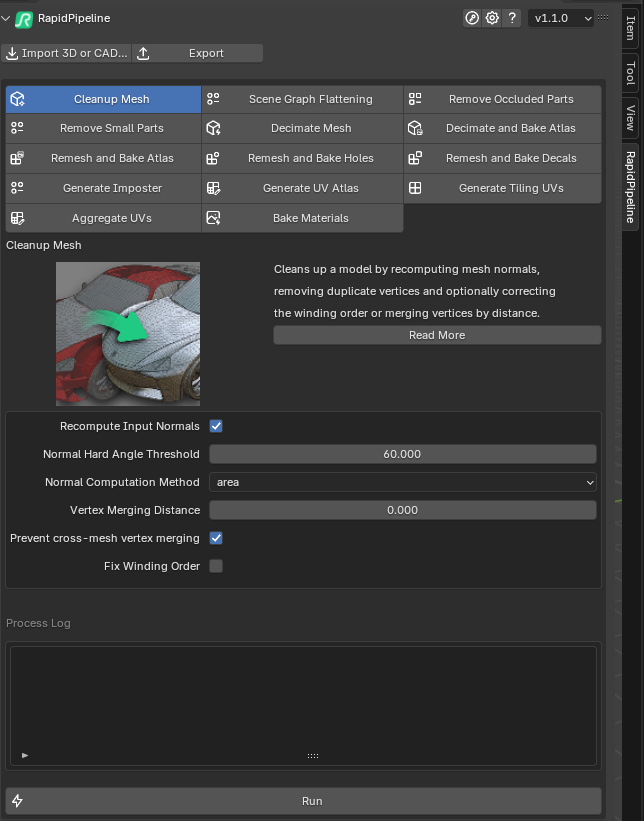The image size is (644, 821).
Task: Click the car cleanup preview thumbnail
Action: pos(128,331)
